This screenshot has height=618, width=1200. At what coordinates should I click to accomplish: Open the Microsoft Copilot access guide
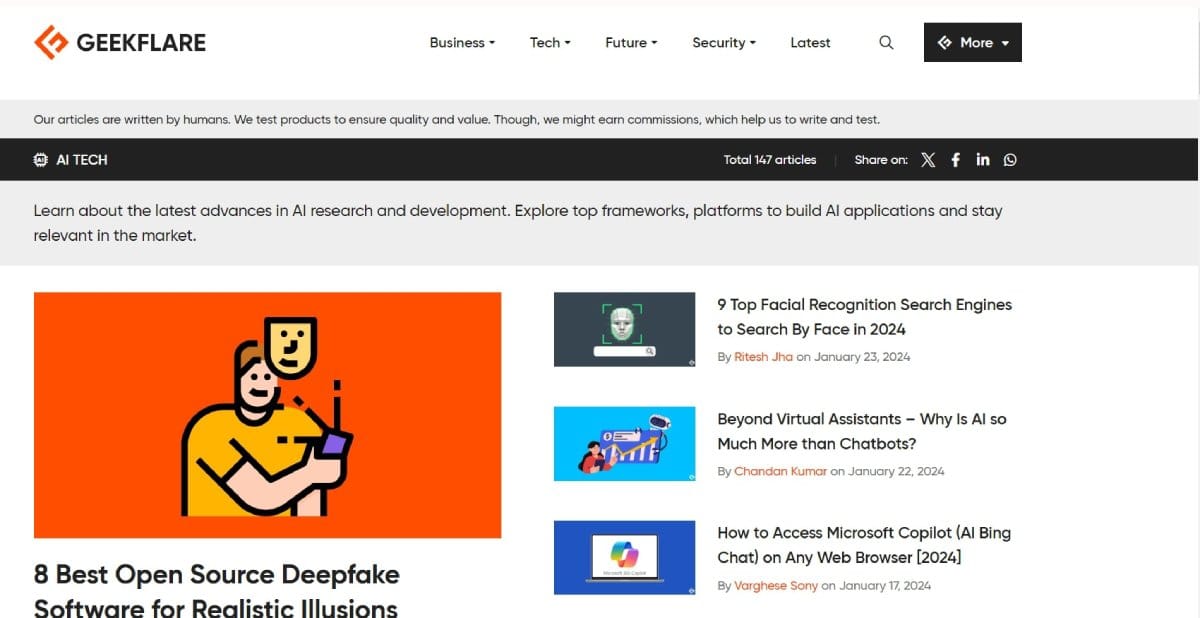click(x=863, y=545)
